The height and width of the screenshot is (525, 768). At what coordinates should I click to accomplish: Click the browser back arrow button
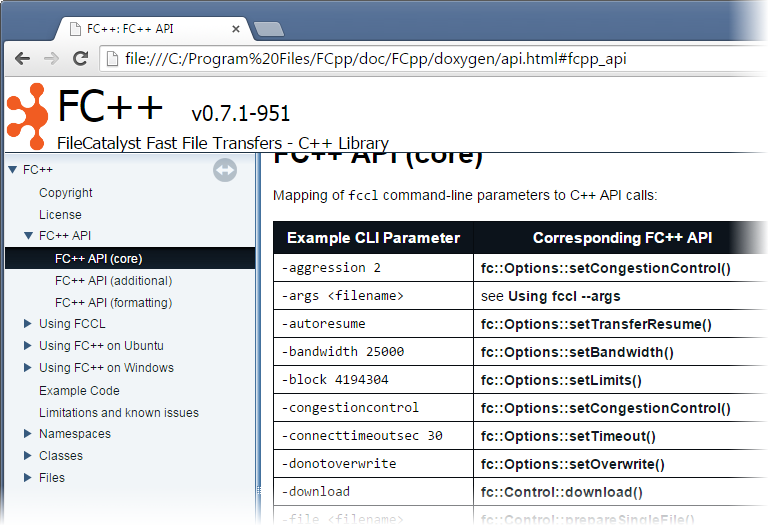[22, 59]
